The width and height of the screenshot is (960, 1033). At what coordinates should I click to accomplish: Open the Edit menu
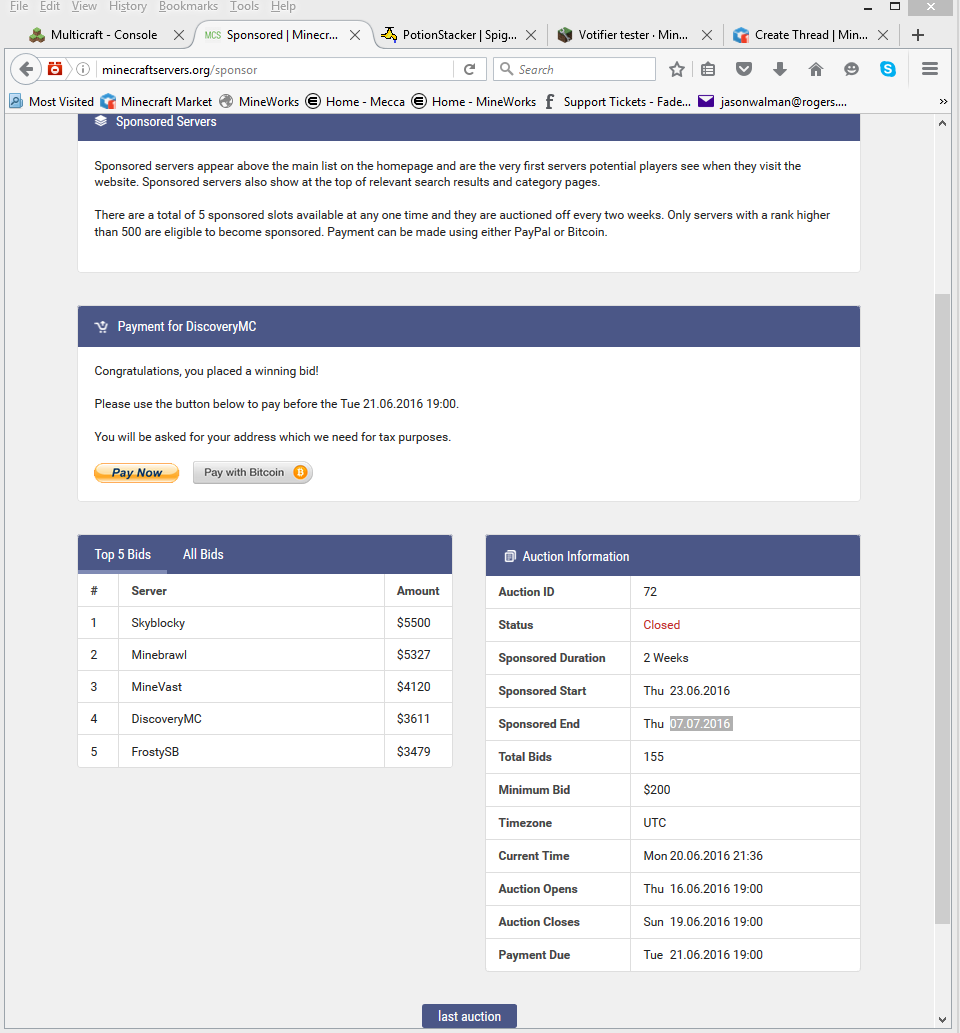(49, 6)
